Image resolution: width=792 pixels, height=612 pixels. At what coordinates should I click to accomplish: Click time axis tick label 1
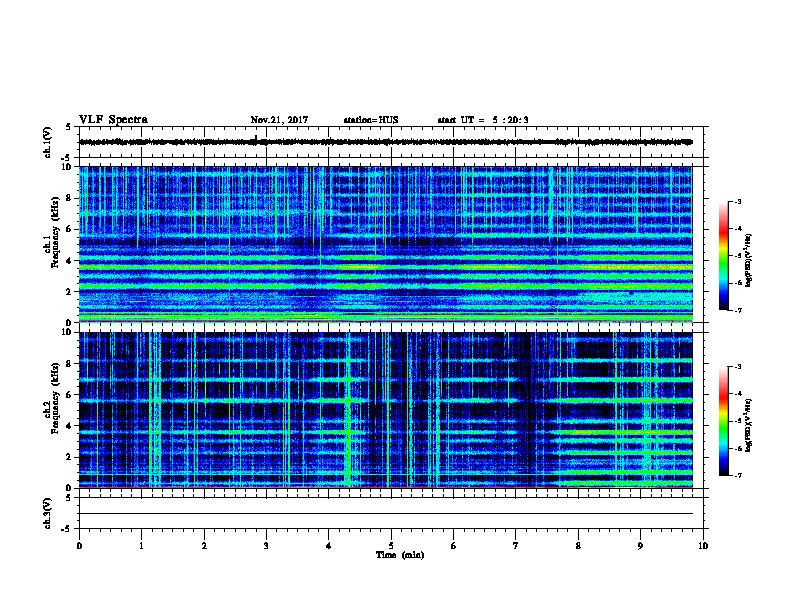coord(141,546)
